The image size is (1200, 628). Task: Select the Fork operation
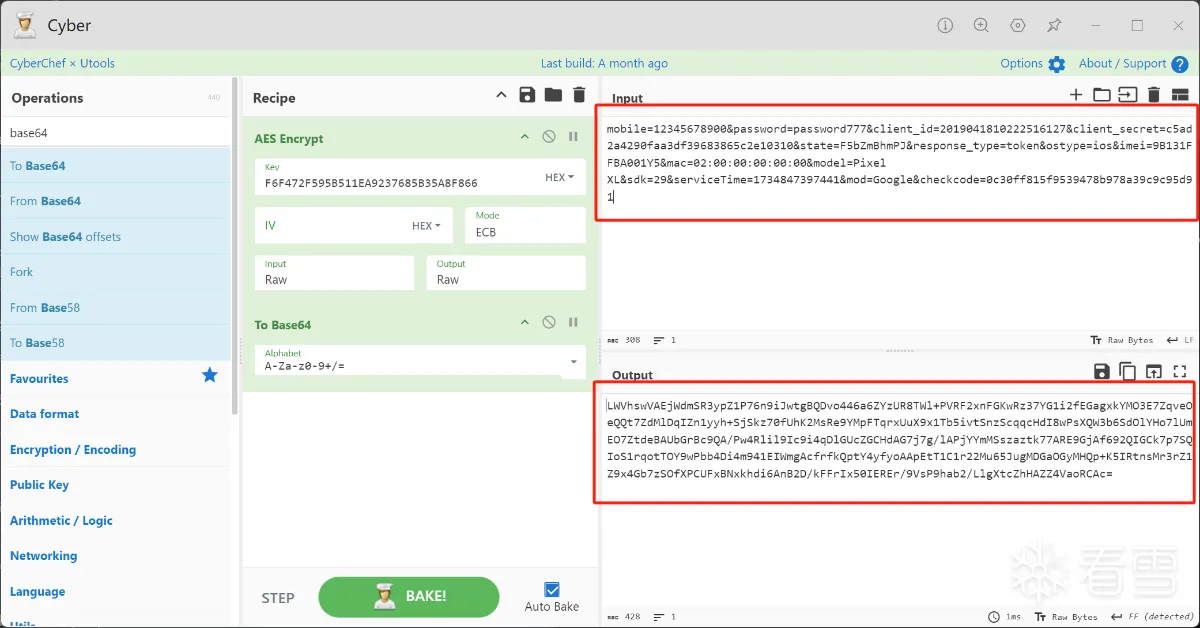(x=115, y=272)
